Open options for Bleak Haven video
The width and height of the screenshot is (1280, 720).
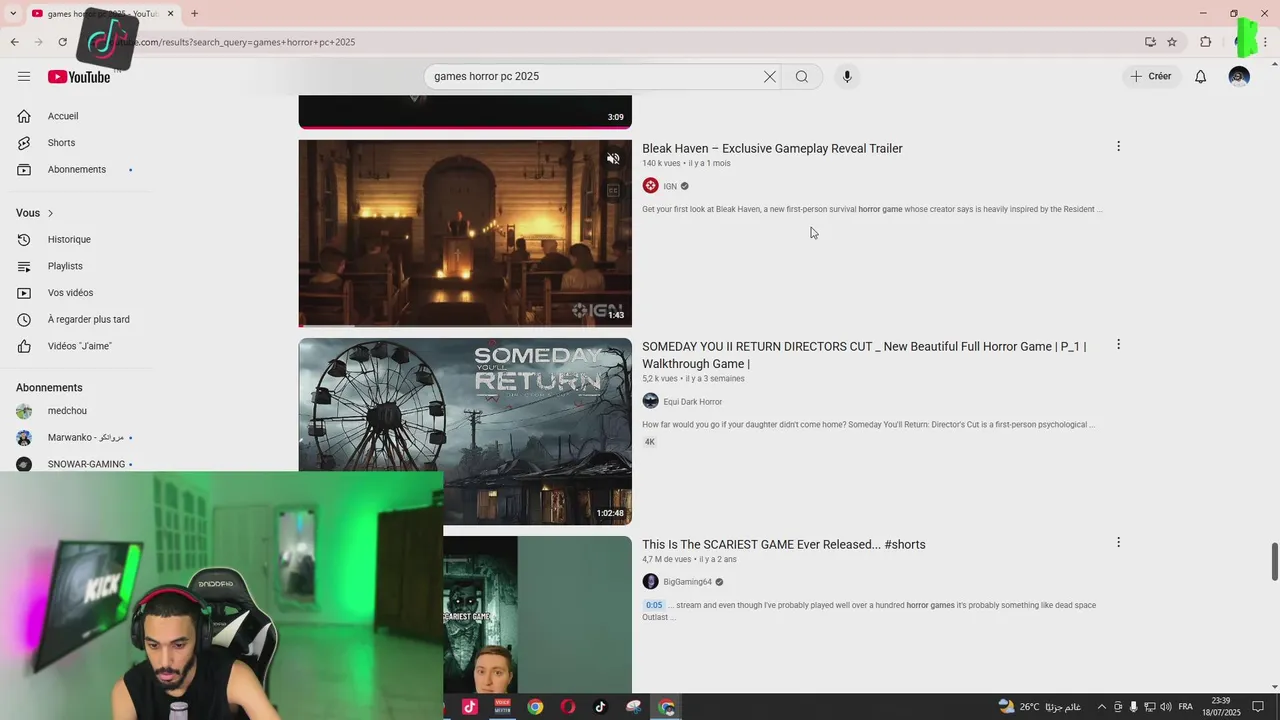pos(1118,146)
